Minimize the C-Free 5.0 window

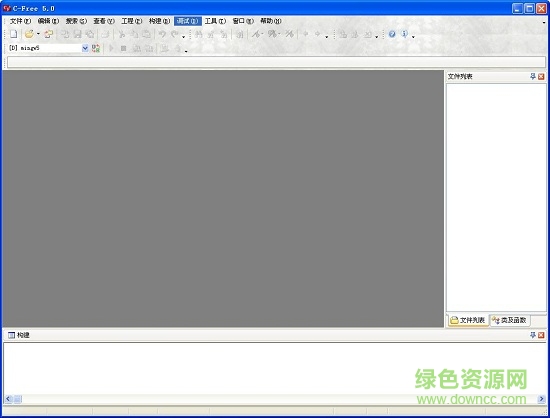pyautogui.click(x=517, y=8)
